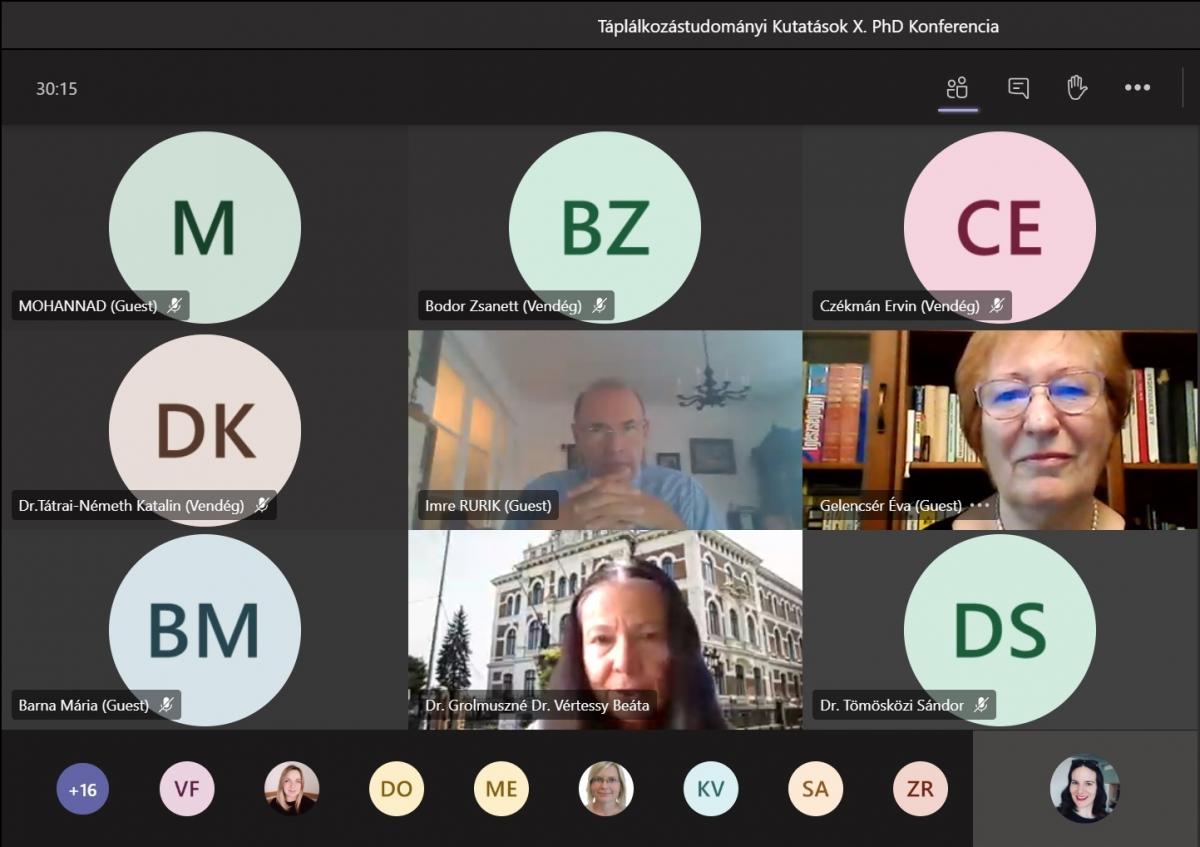Select the VF participant avatar
The image size is (1200, 847).
click(x=187, y=790)
